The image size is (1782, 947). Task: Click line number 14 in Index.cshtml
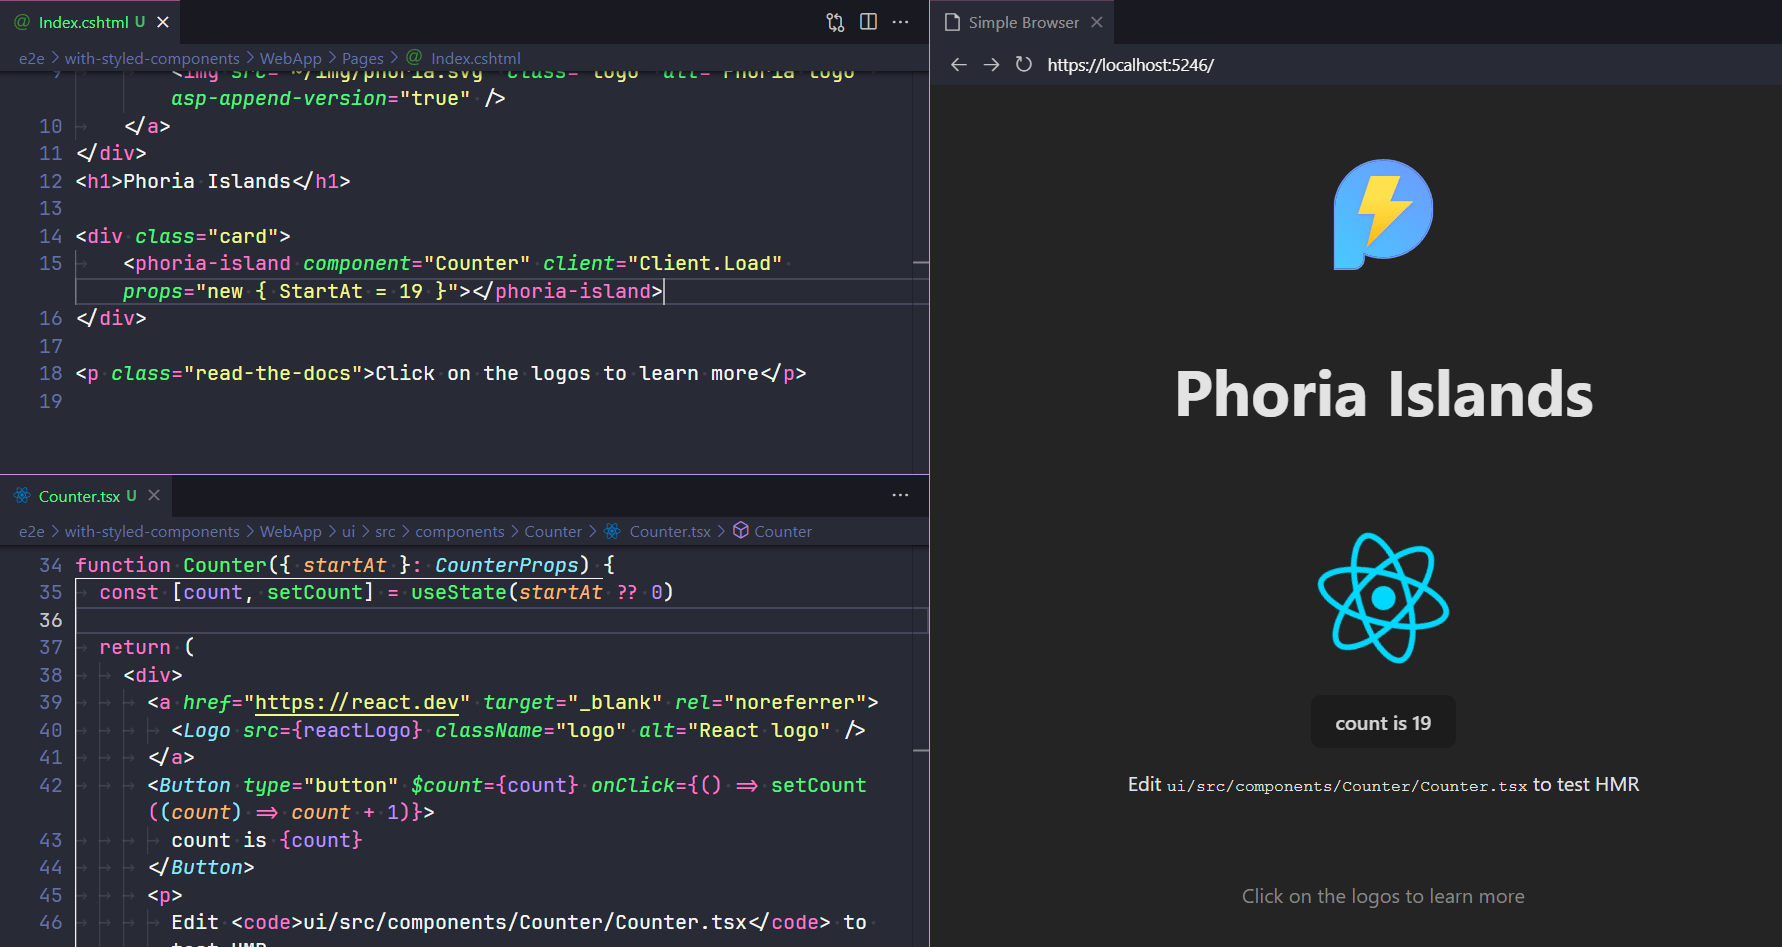(50, 236)
